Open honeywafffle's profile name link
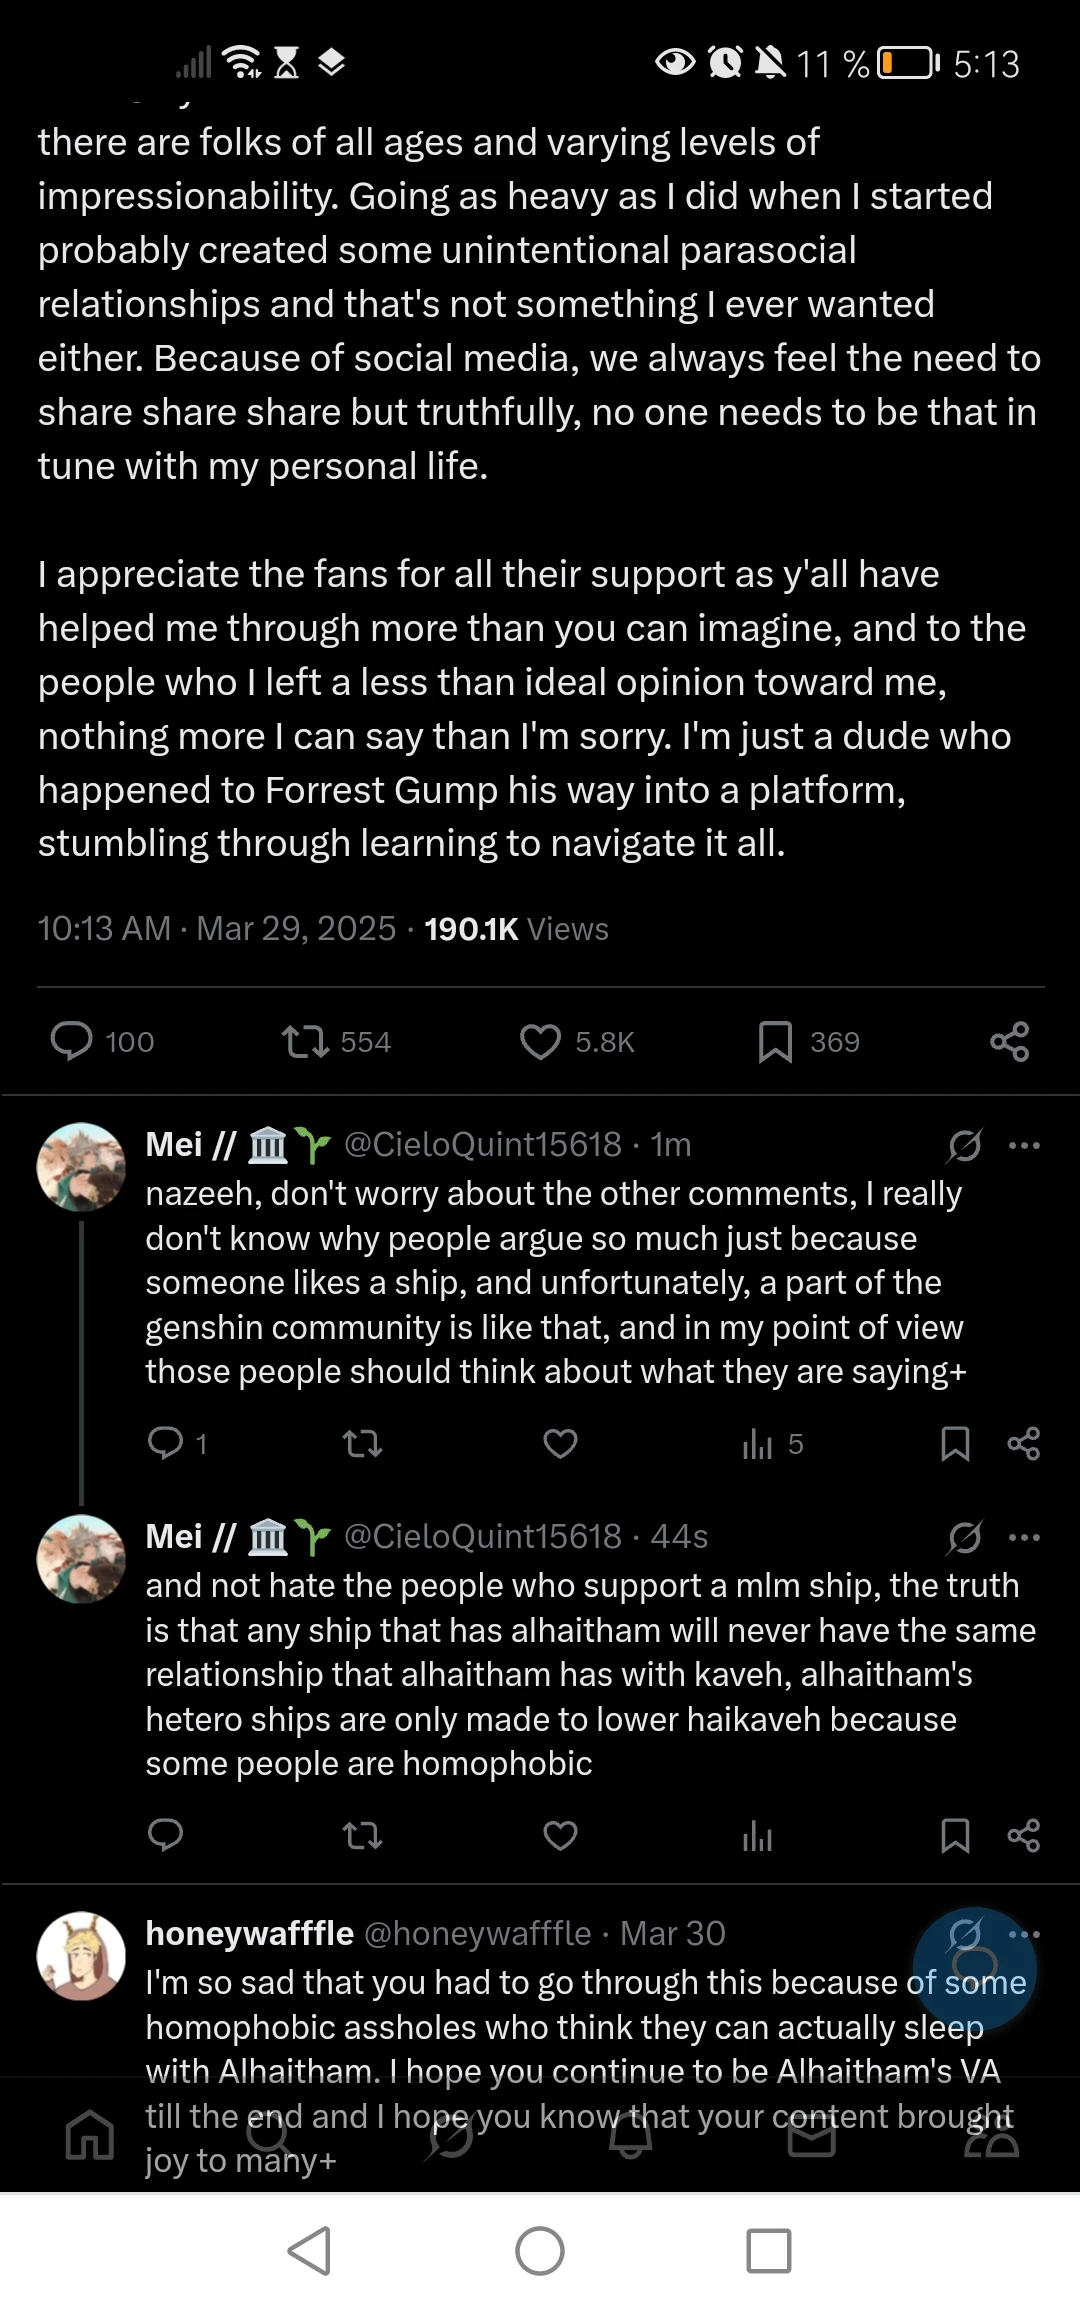 pyautogui.click(x=249, y=1934)
